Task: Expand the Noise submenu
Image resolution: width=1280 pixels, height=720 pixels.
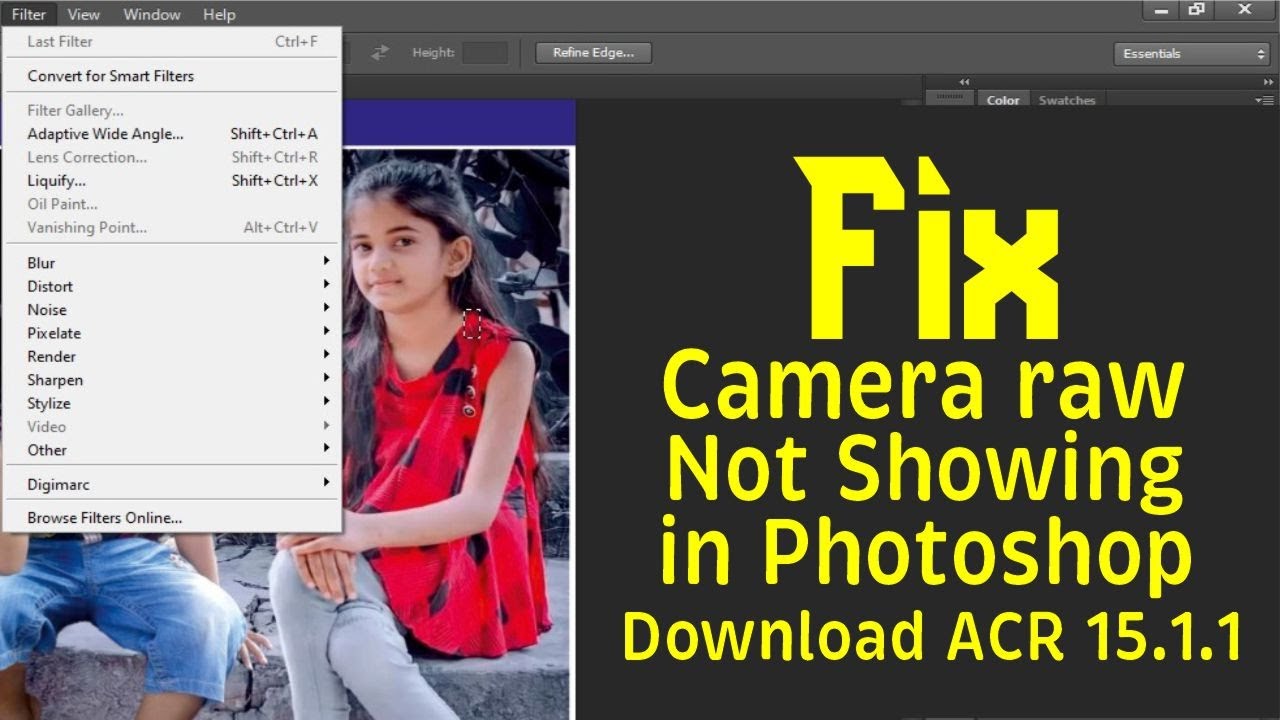Action: [172, 310]
